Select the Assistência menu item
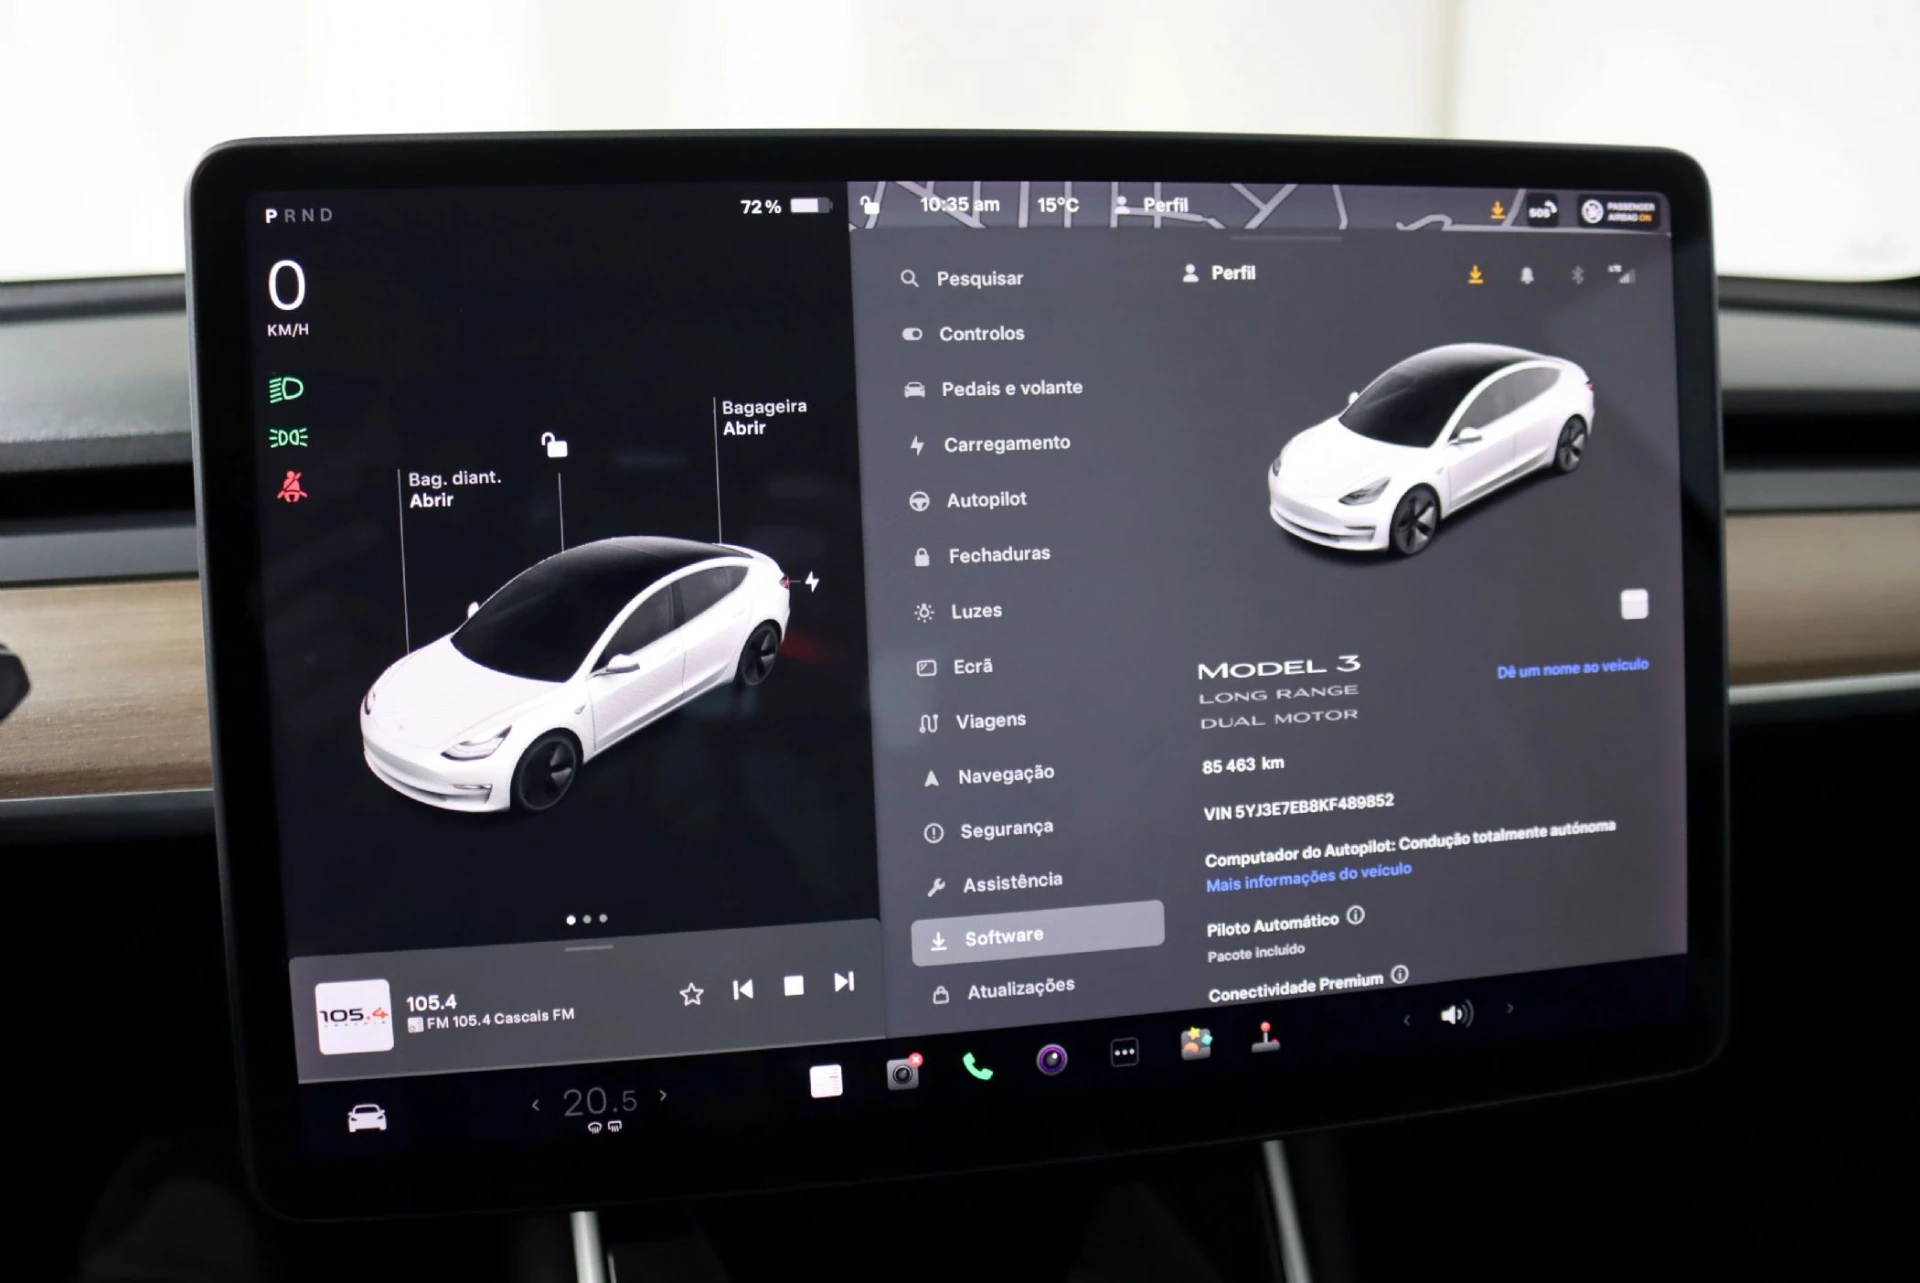 click(995, 884)
